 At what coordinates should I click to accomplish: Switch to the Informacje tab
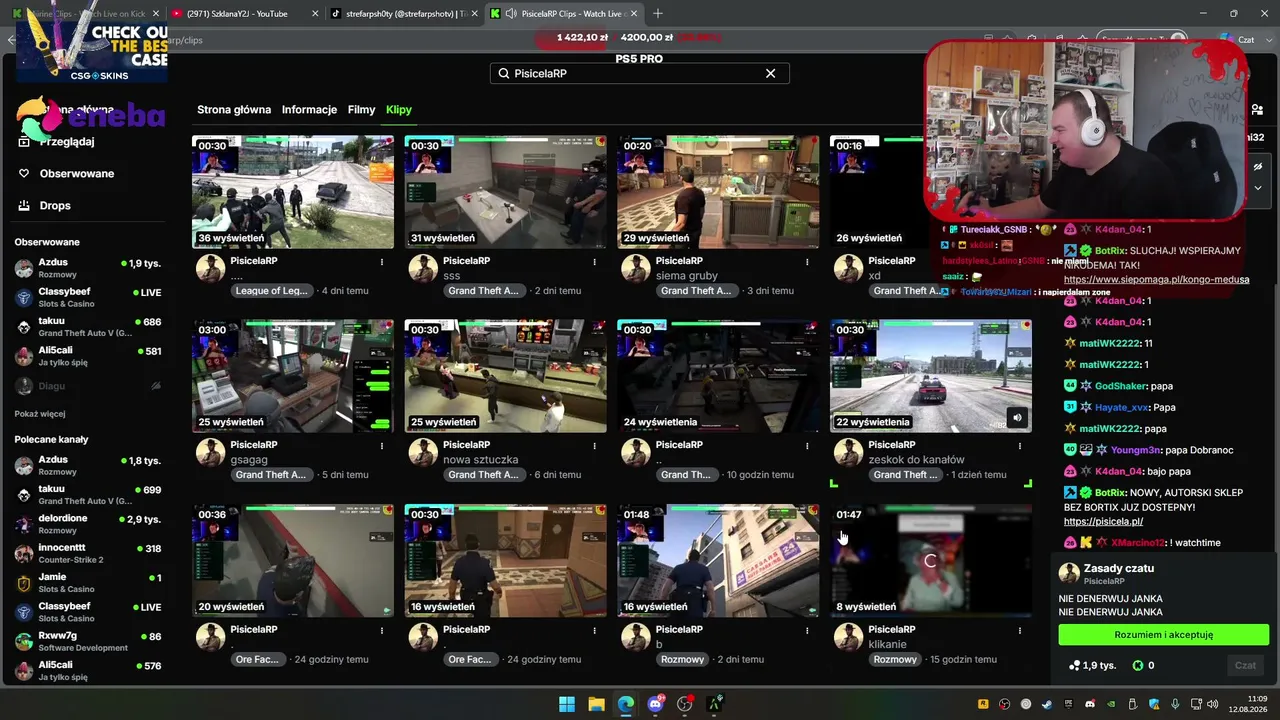[309, 110]
